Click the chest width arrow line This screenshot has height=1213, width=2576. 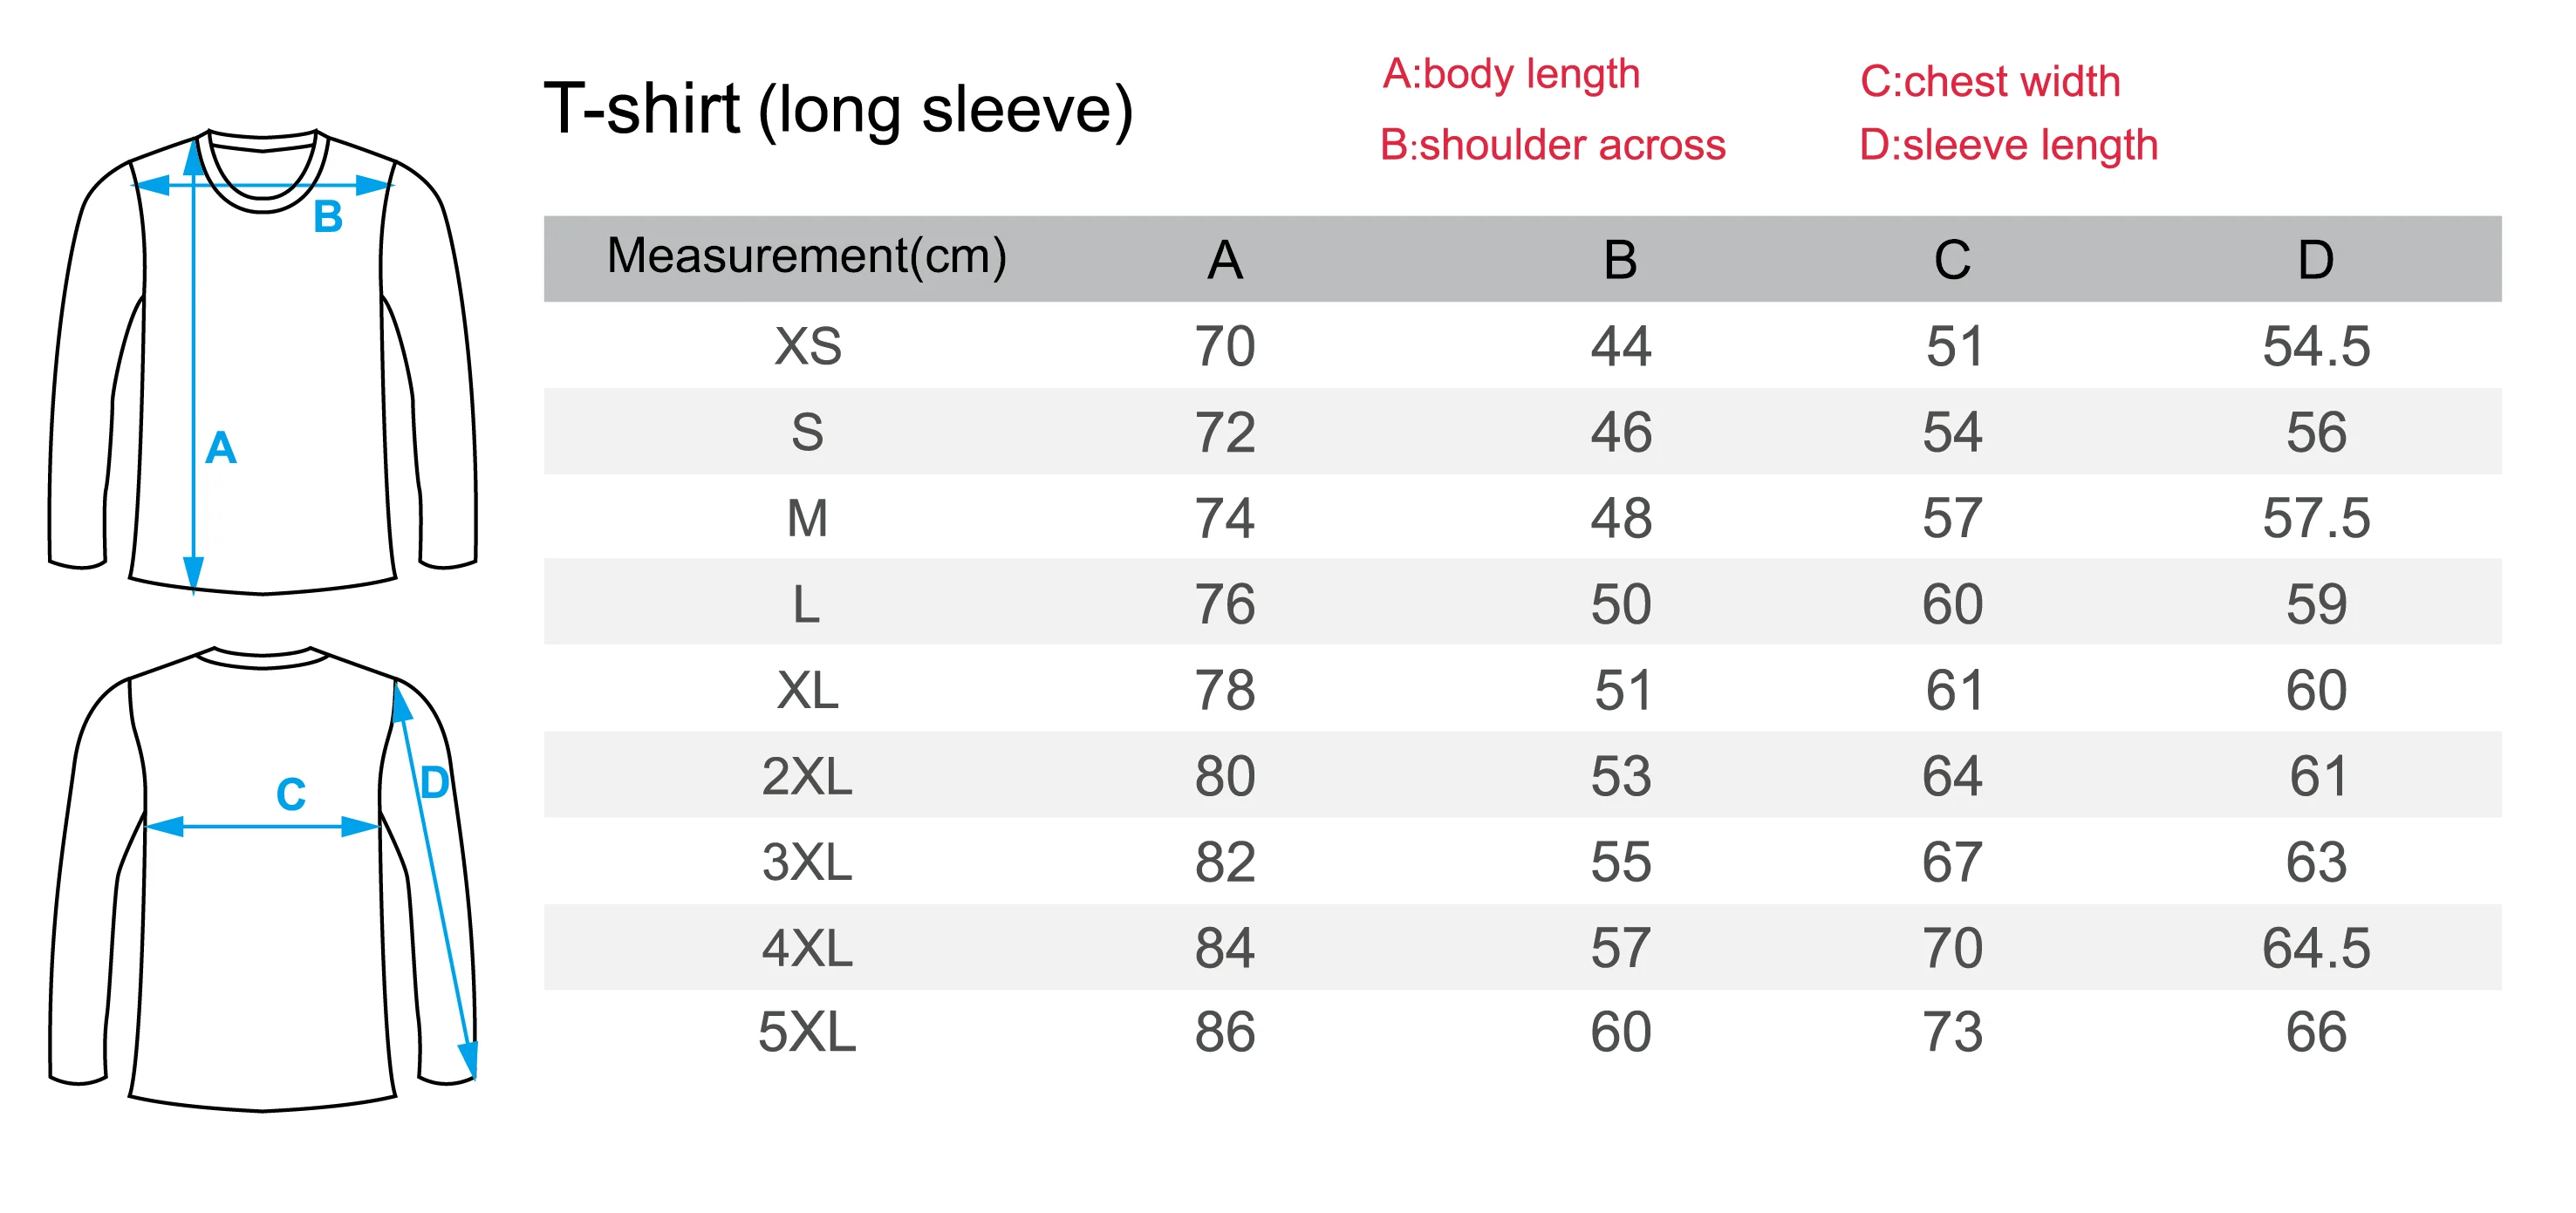pos(263,827)
